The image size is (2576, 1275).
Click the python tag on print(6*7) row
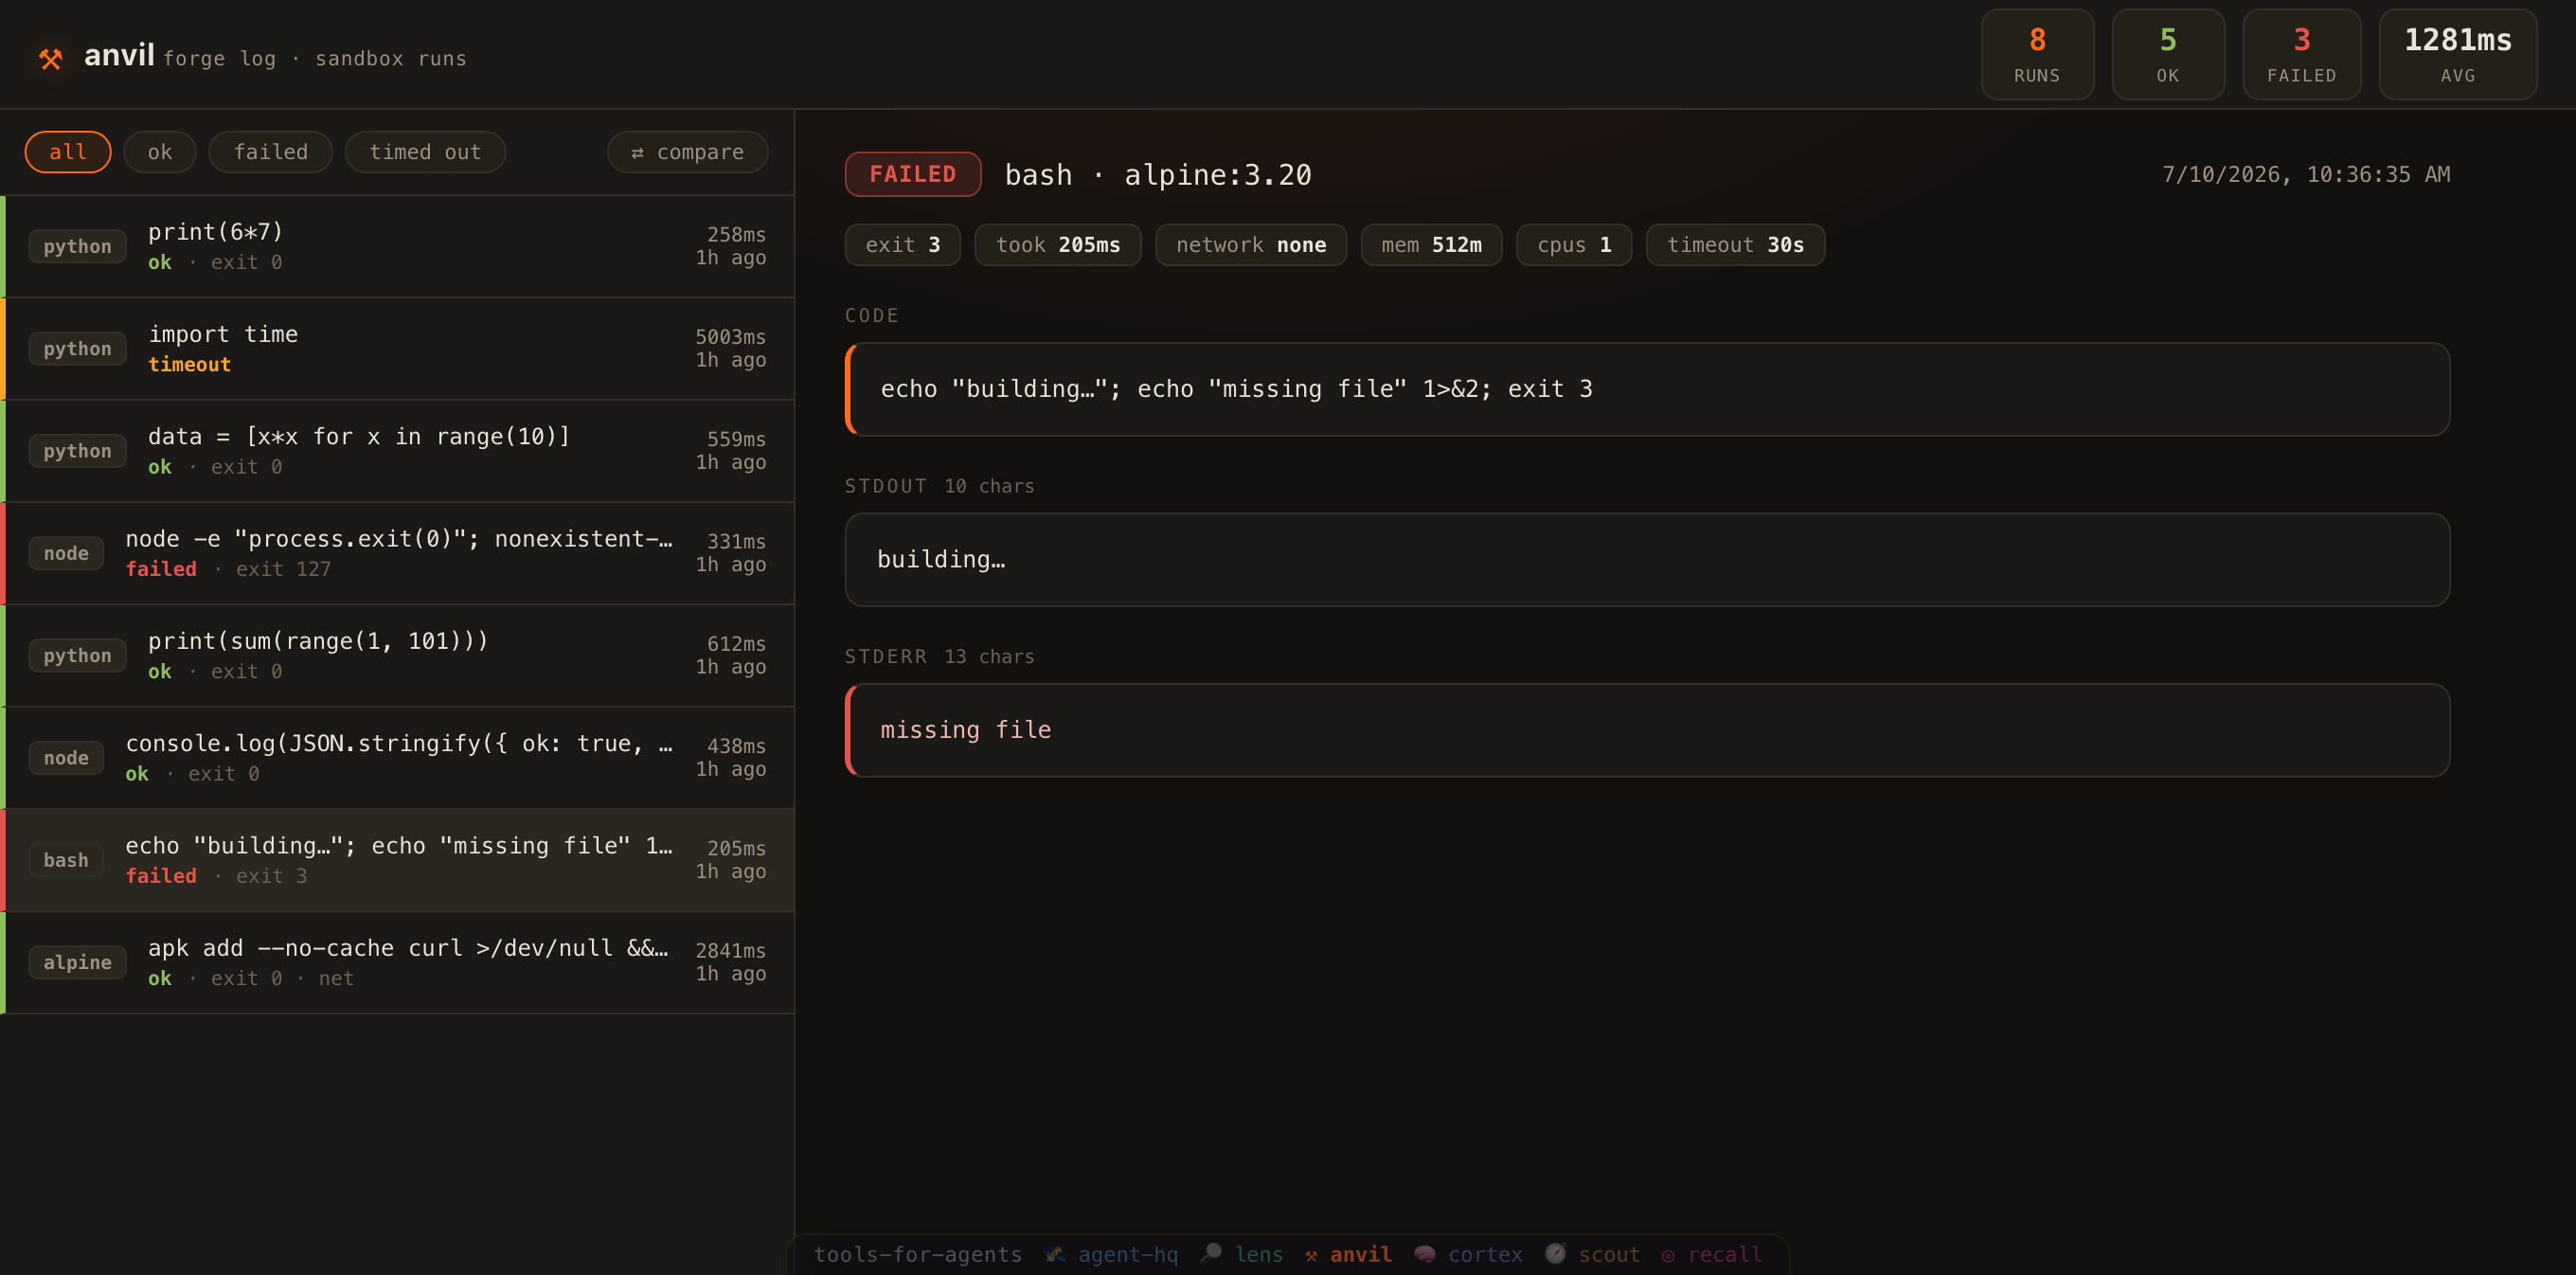pos(77,246)
